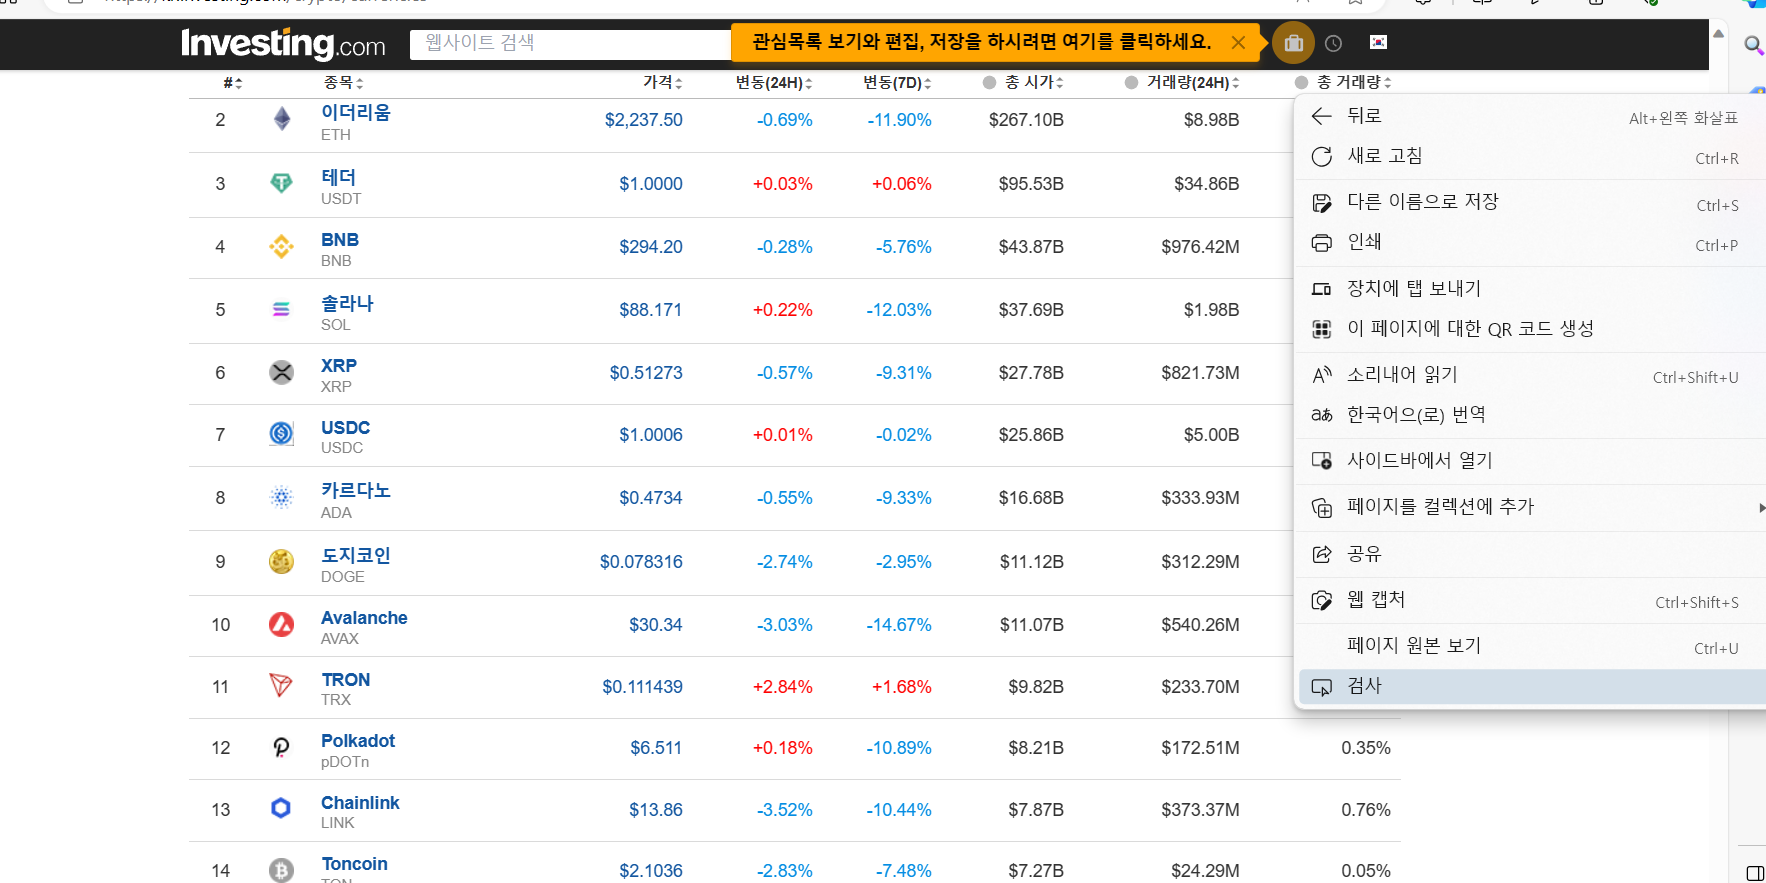Click the Solana coin icon
The image size is (1766, 883).
[282, 309]
